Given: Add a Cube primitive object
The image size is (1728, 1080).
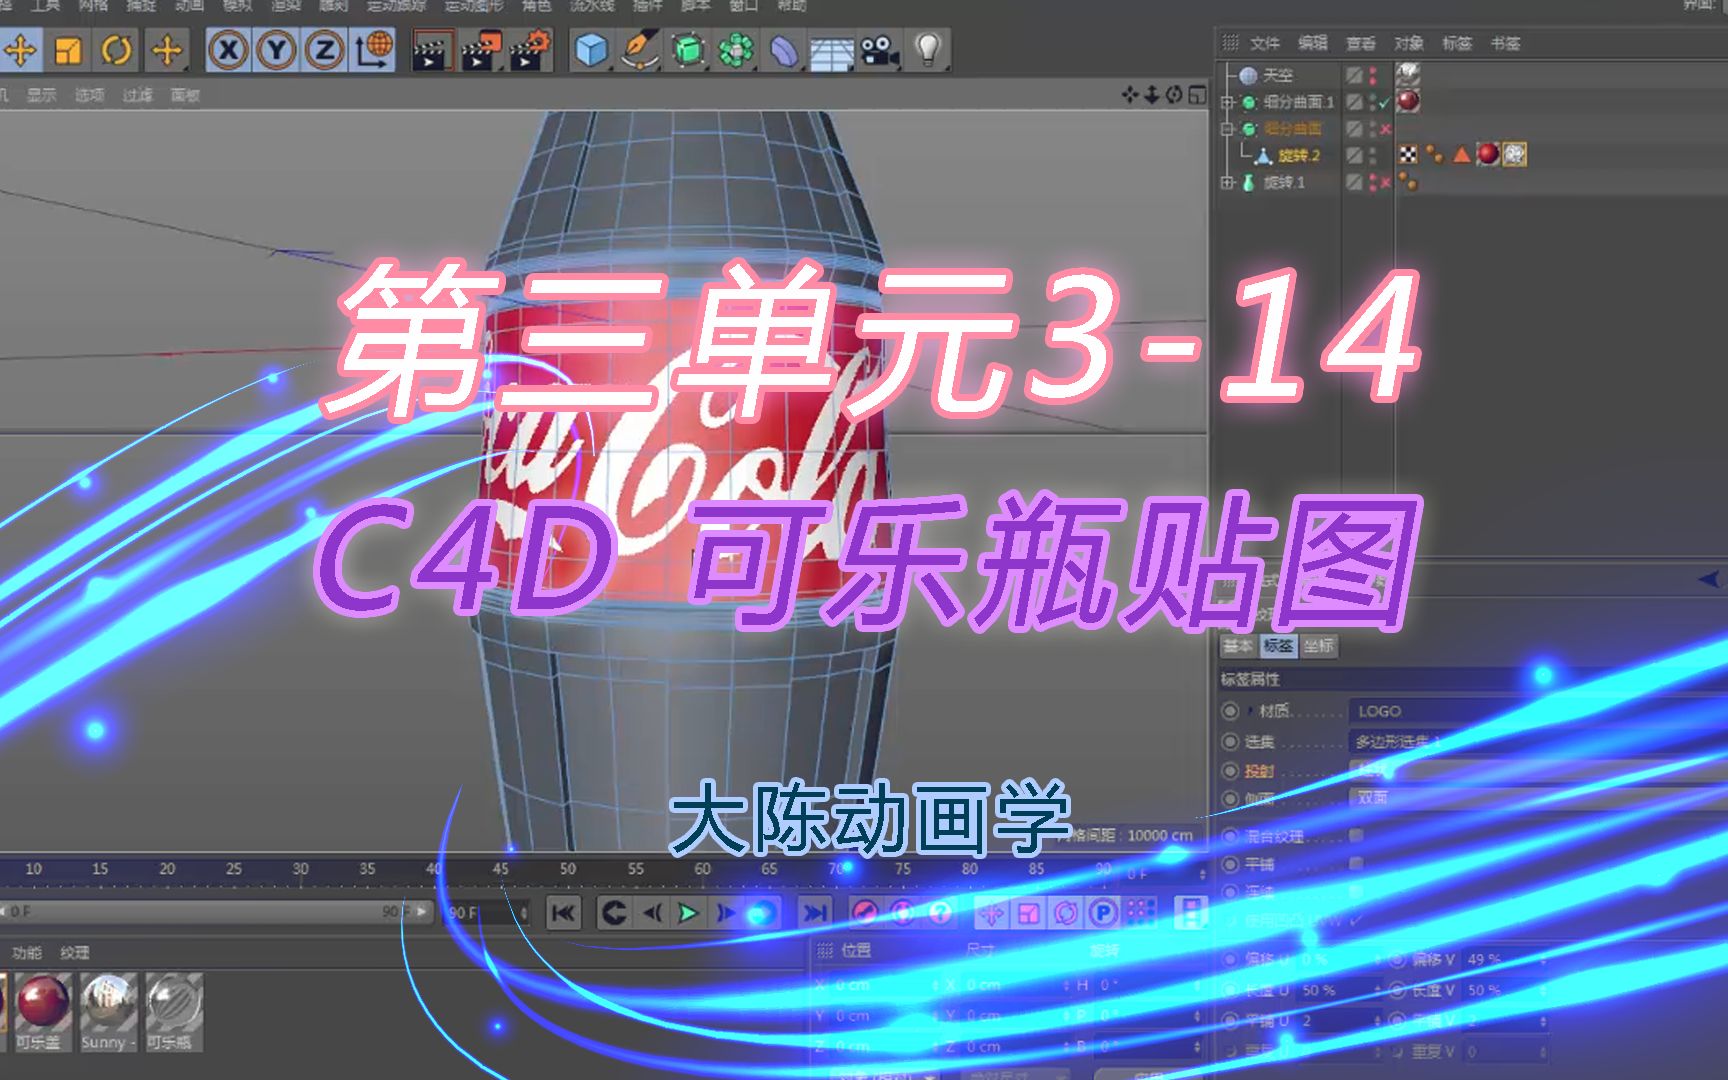Looking at the screenshot, I should pyautogui.click(x=591, y=49).
